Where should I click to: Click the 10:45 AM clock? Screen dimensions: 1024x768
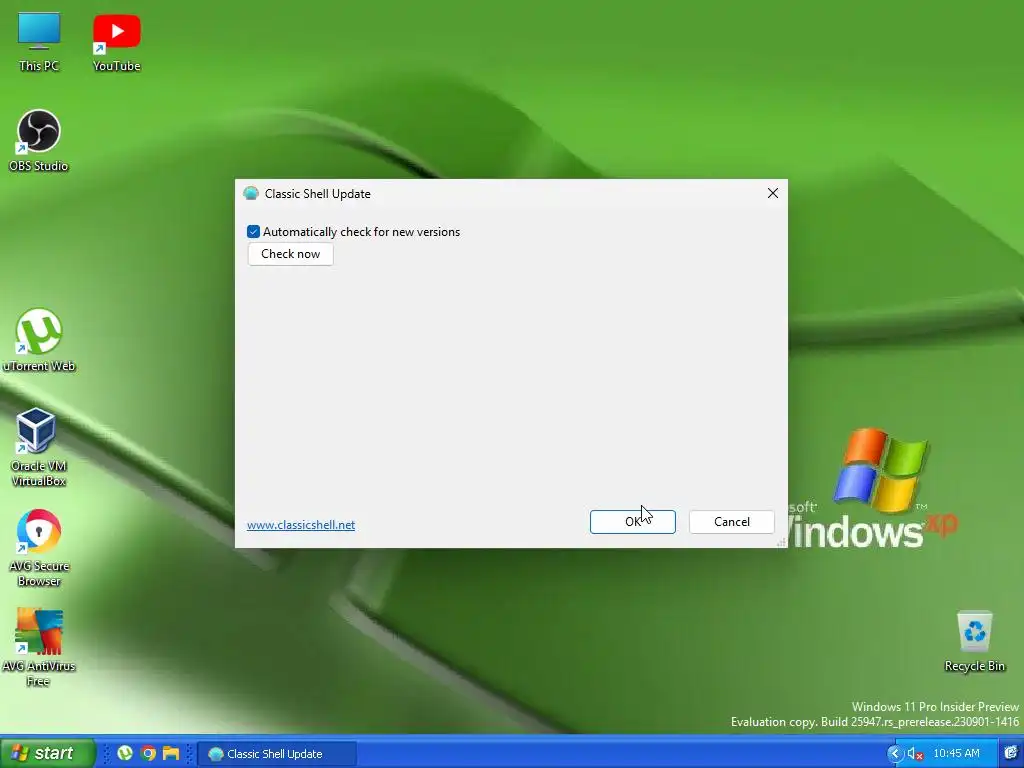(x=957, y=754)
